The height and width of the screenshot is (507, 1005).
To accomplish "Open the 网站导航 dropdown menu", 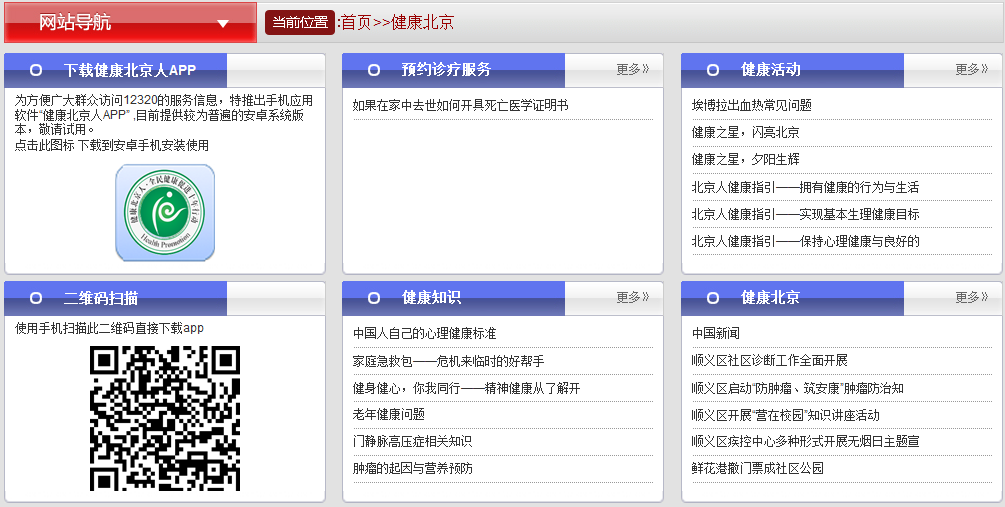I will (x=130, y=22).
